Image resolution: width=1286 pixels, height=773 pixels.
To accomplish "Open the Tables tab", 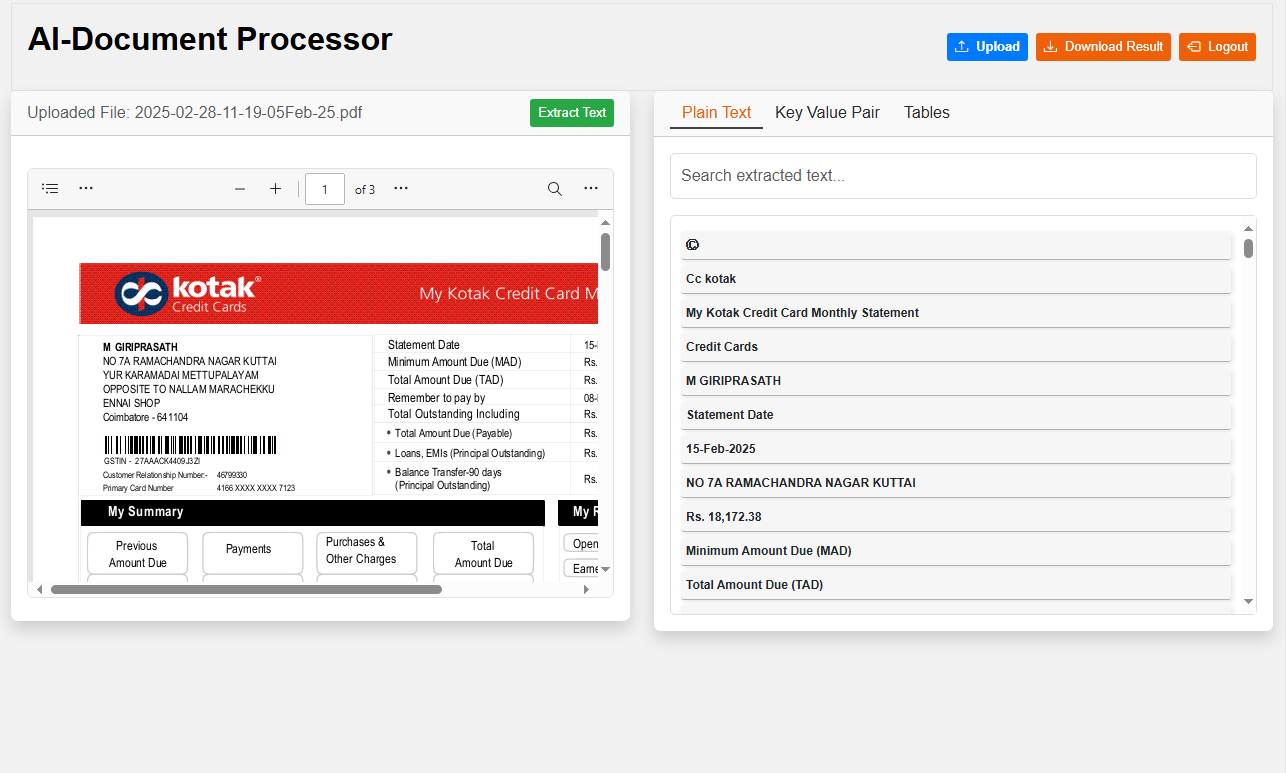I will click(926, 113).
